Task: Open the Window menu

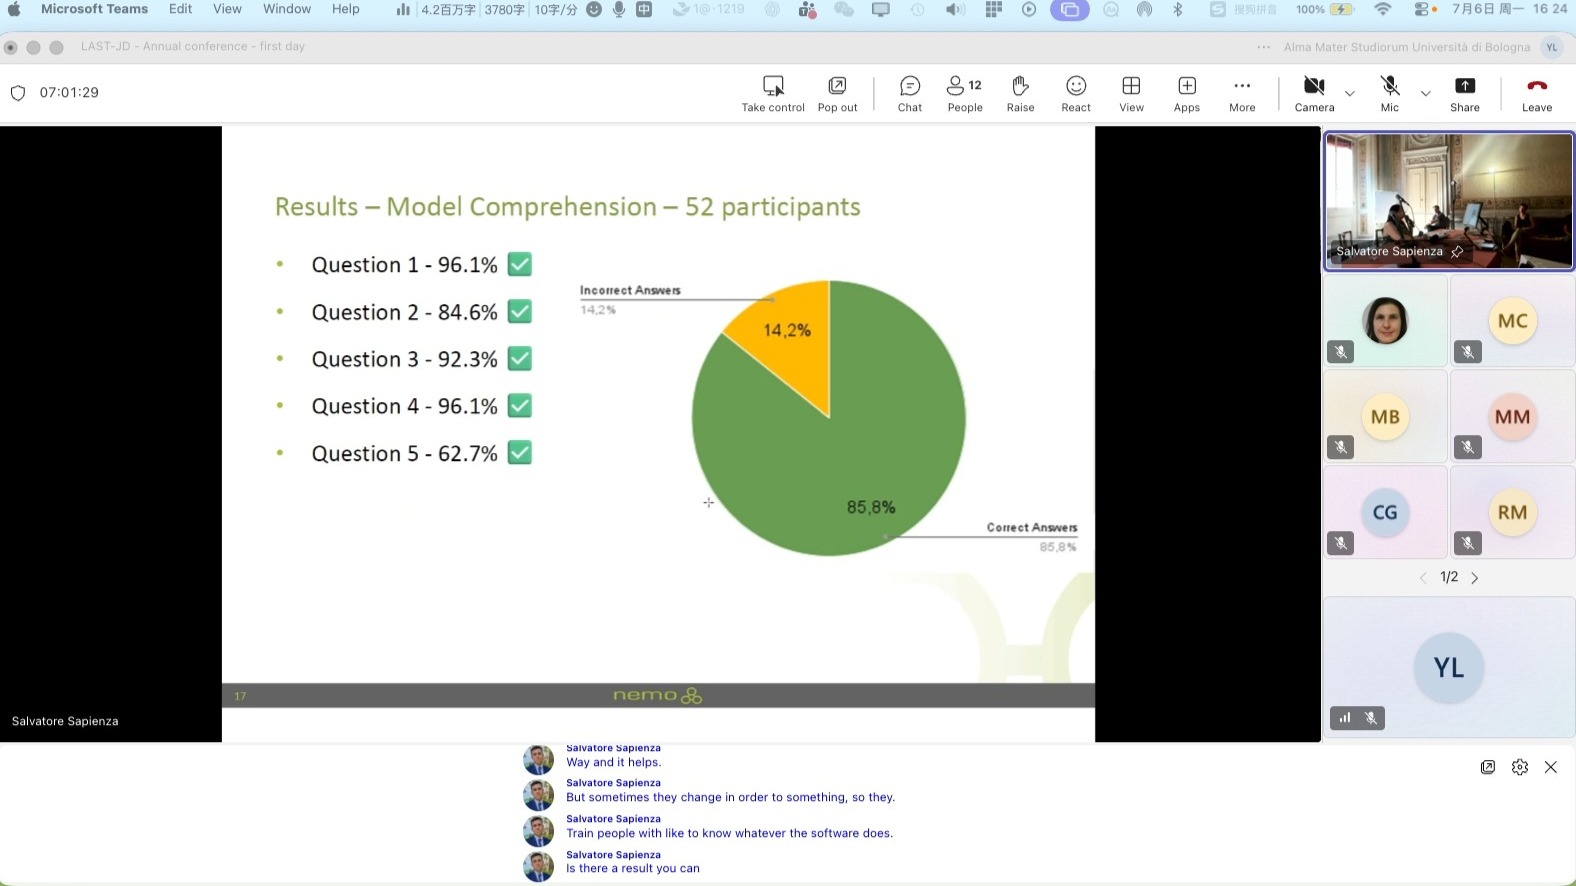Action: [287, 9]
